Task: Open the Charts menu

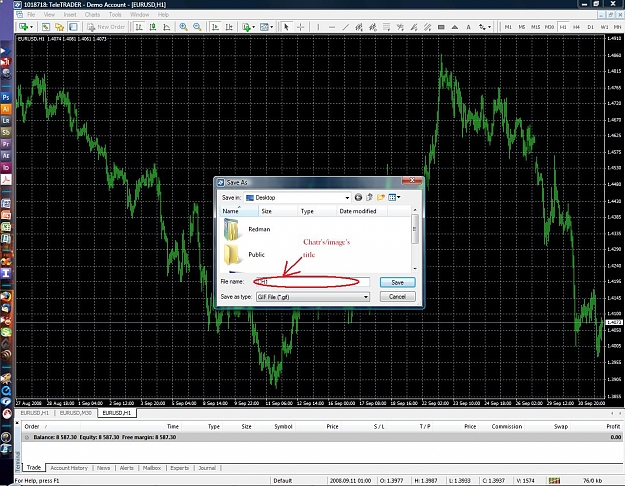Action: pyautogui.click(x=92, y=15)
